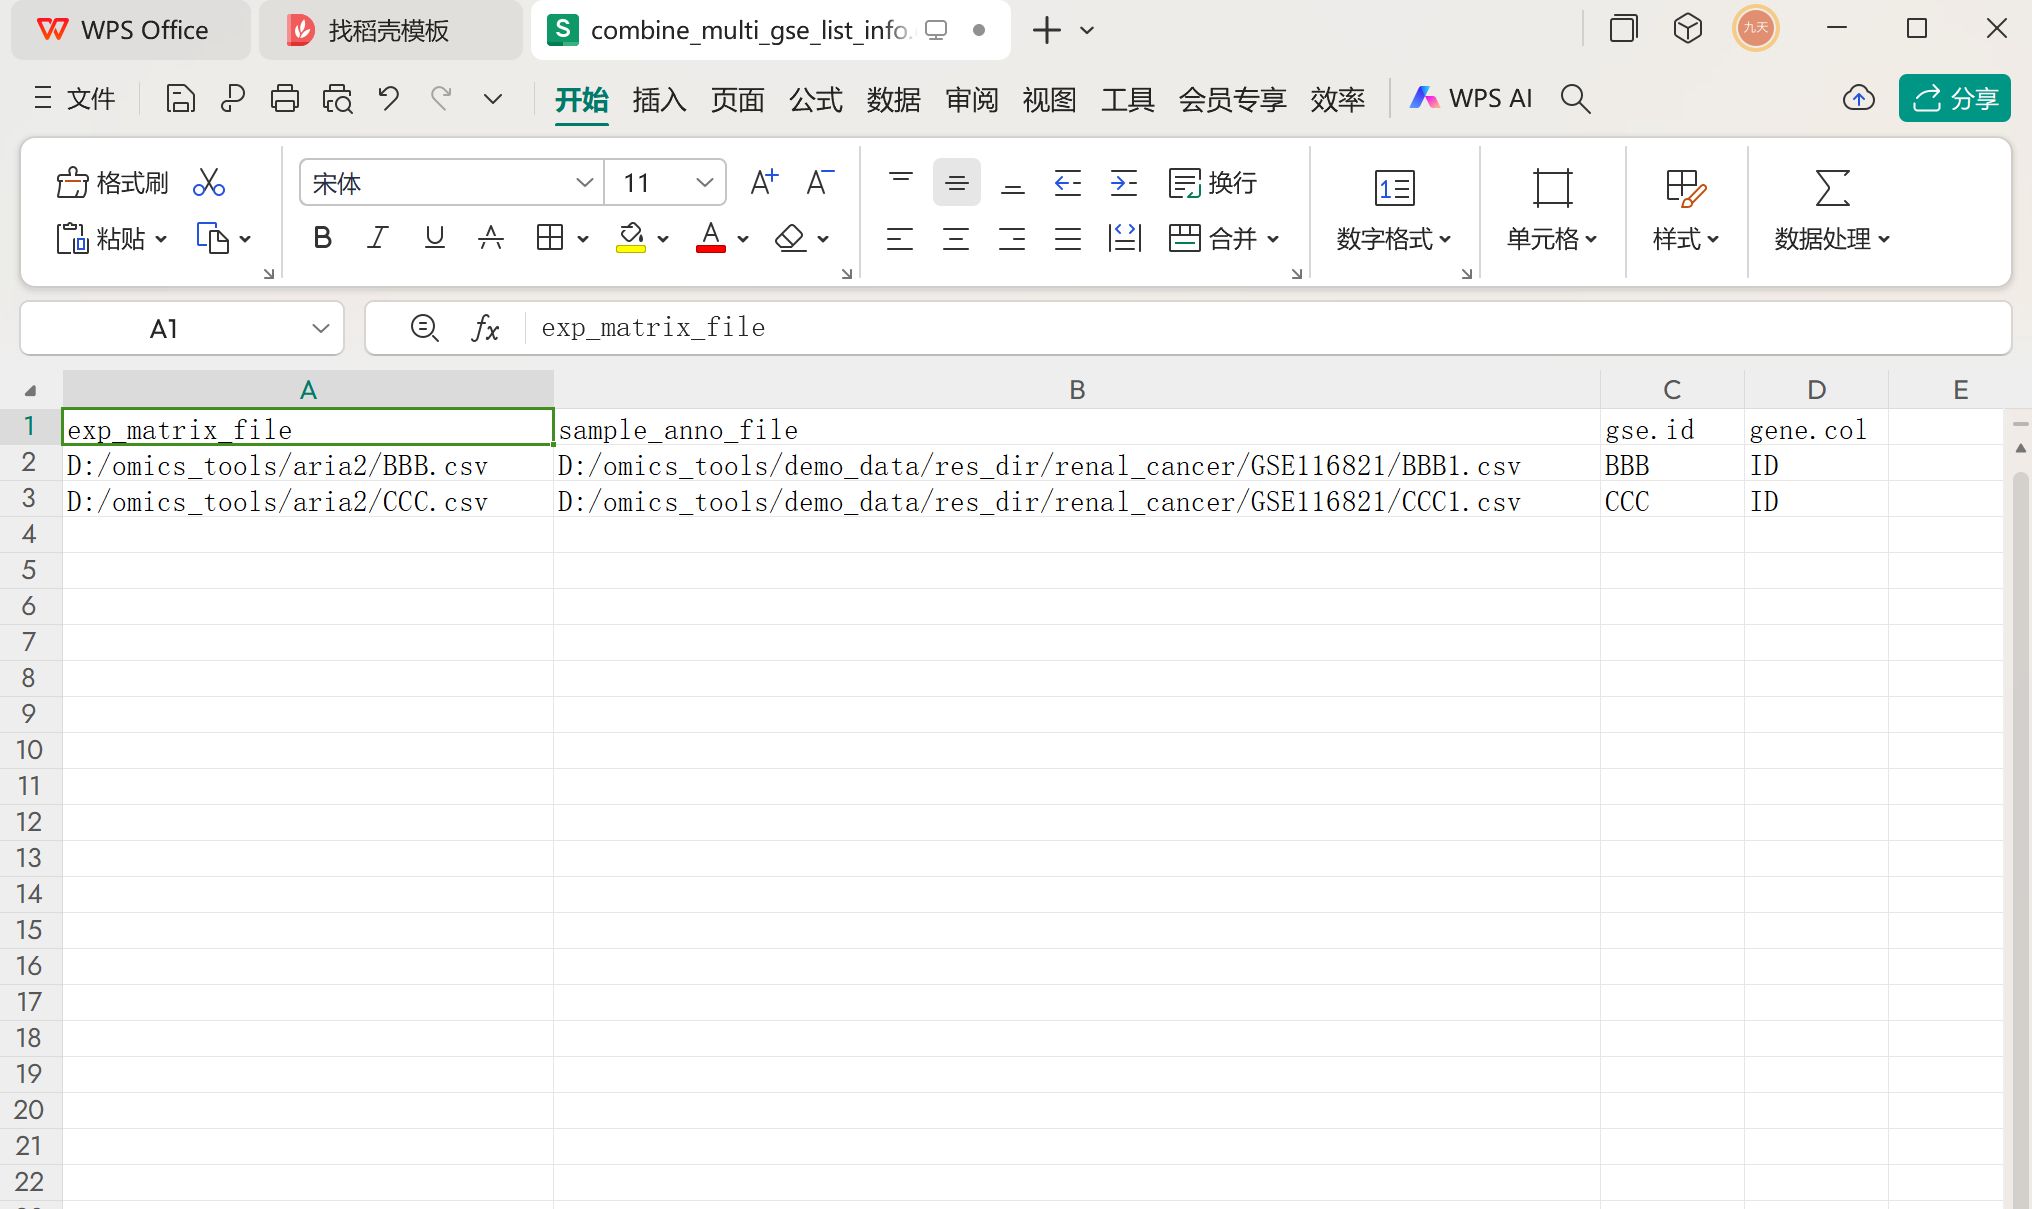The height and width of the screenshot is (1209, 2032).
Task: Select cell B2 with BBB1.csv path
Action: tap(1076, 466)
